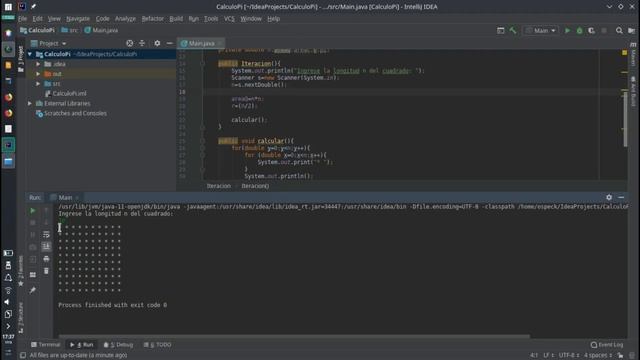Restore layout icon in Run panel

point(33,275)
